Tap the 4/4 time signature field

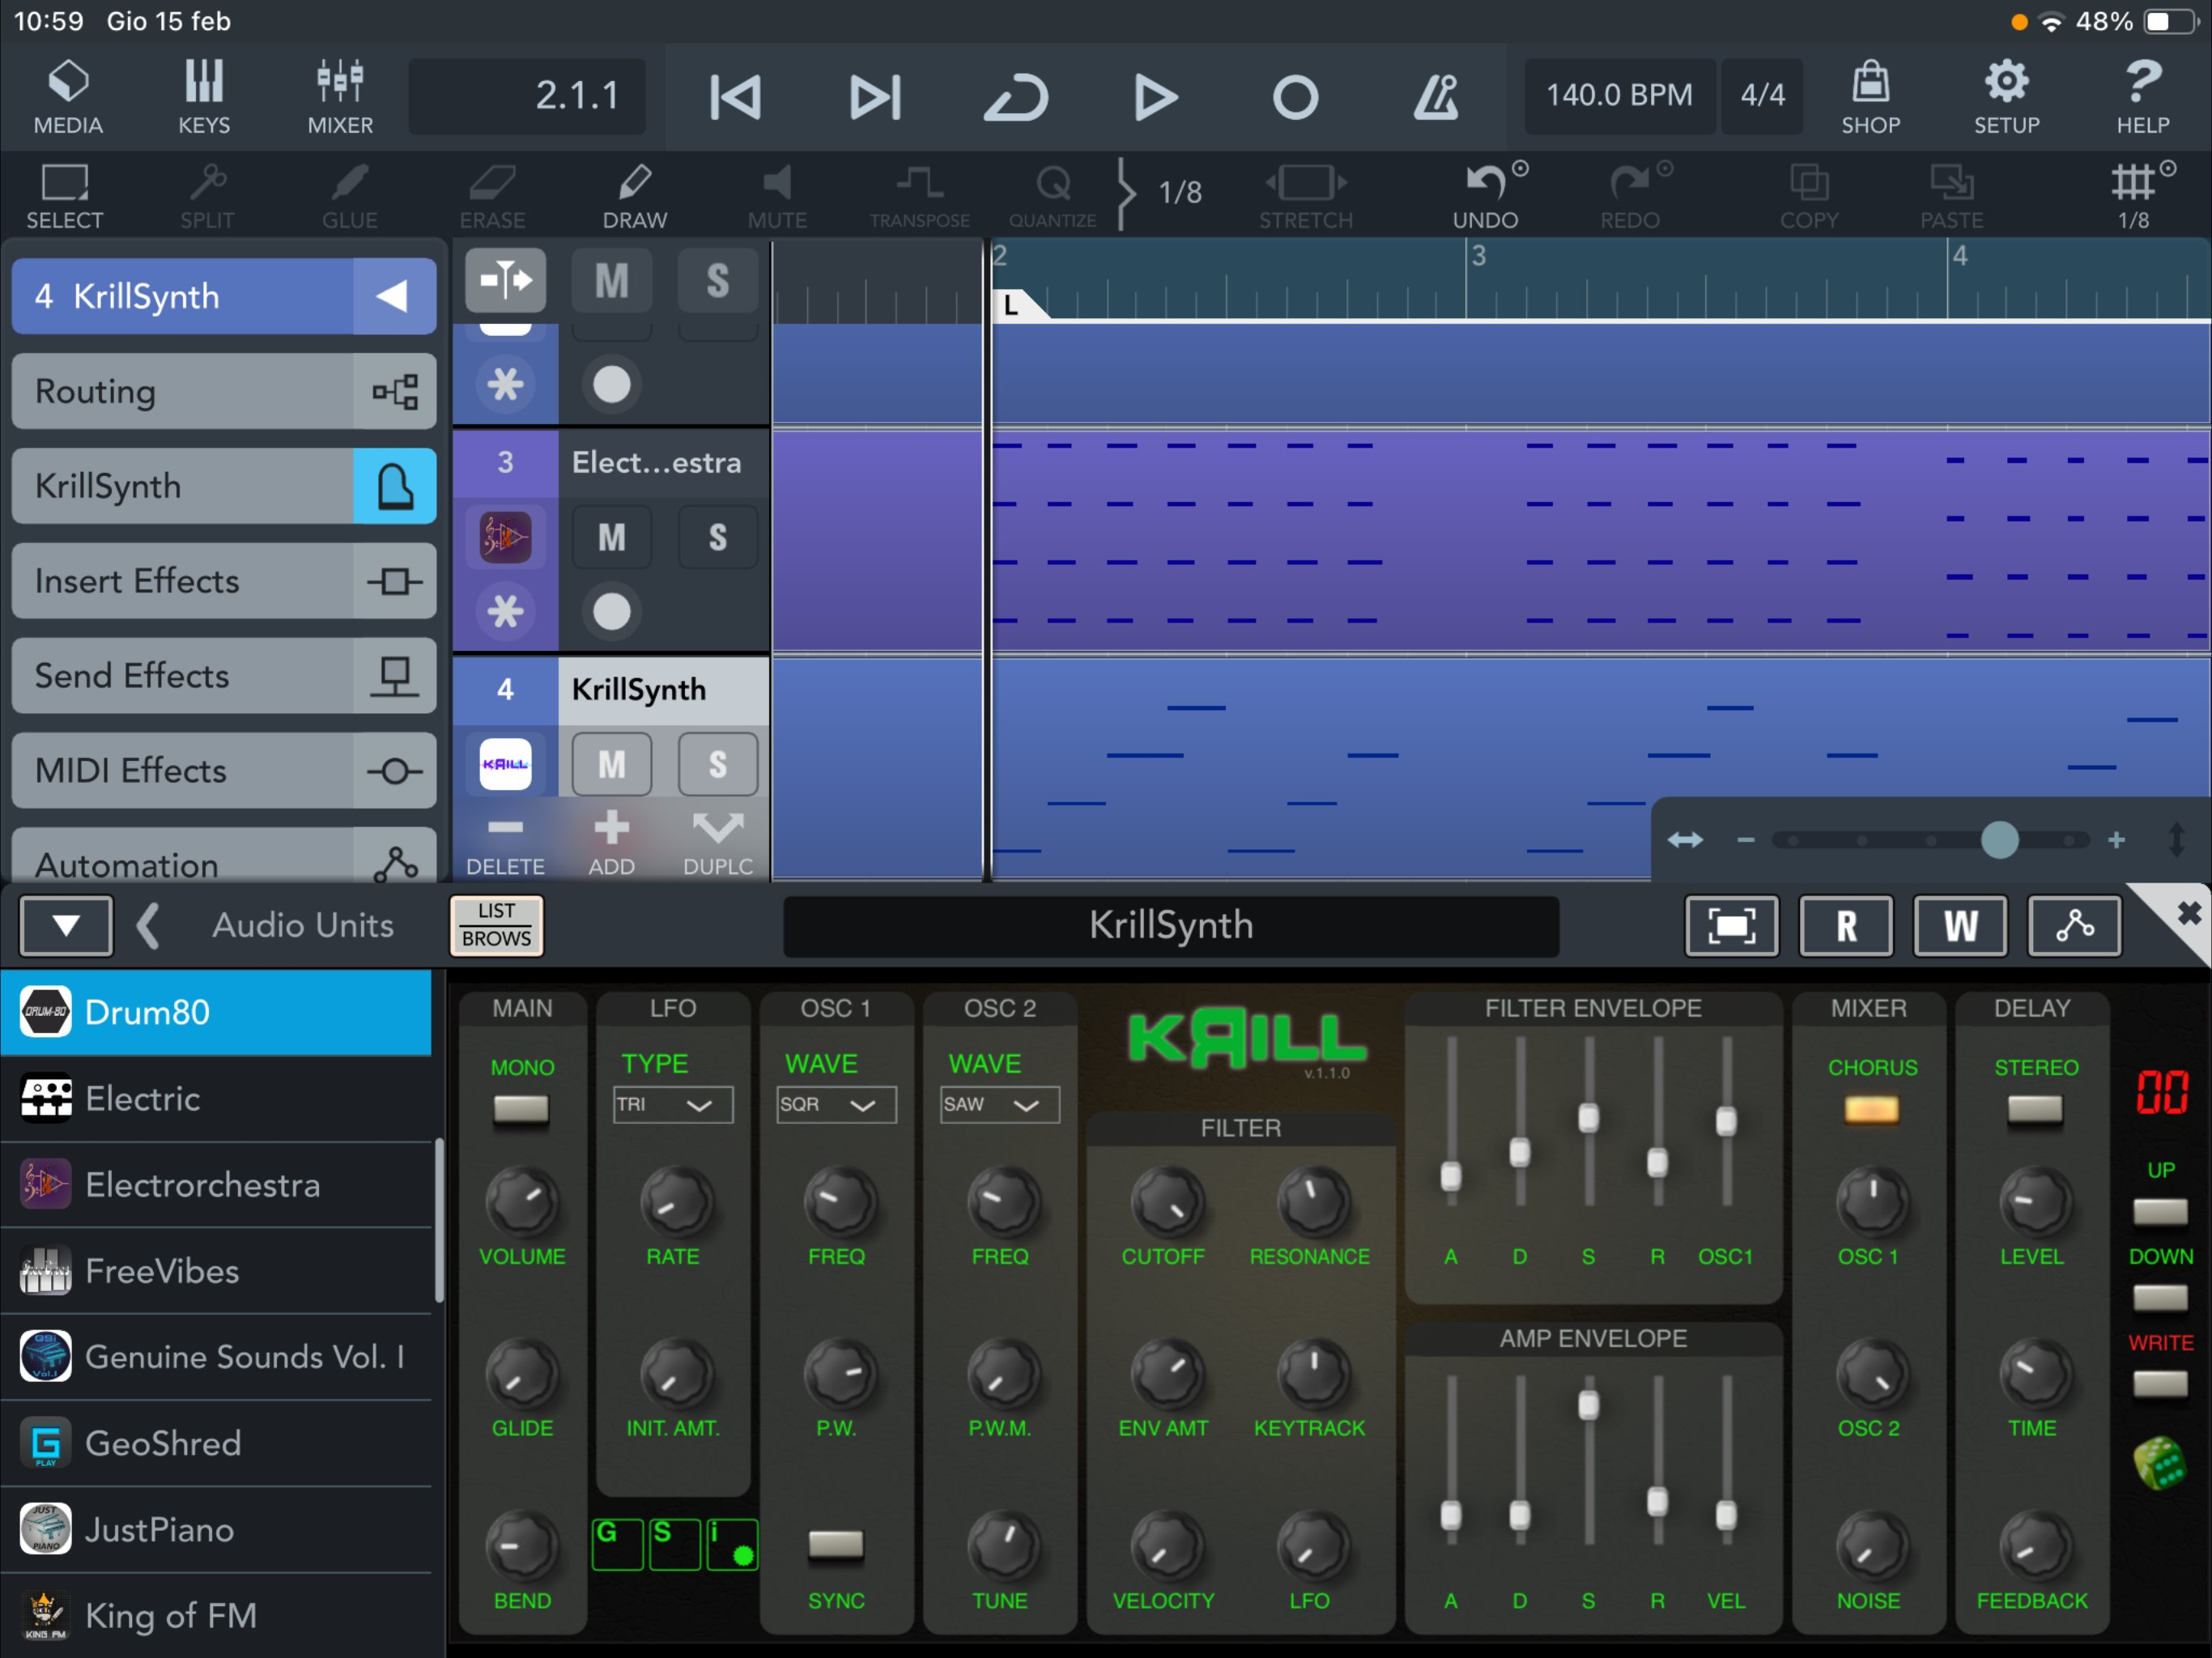(1762, 96)
